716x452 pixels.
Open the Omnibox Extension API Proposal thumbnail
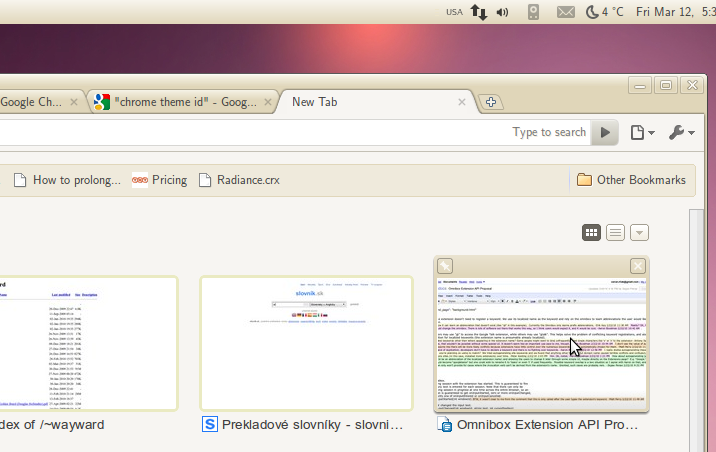pyautogui.click(x=542, y=344)
